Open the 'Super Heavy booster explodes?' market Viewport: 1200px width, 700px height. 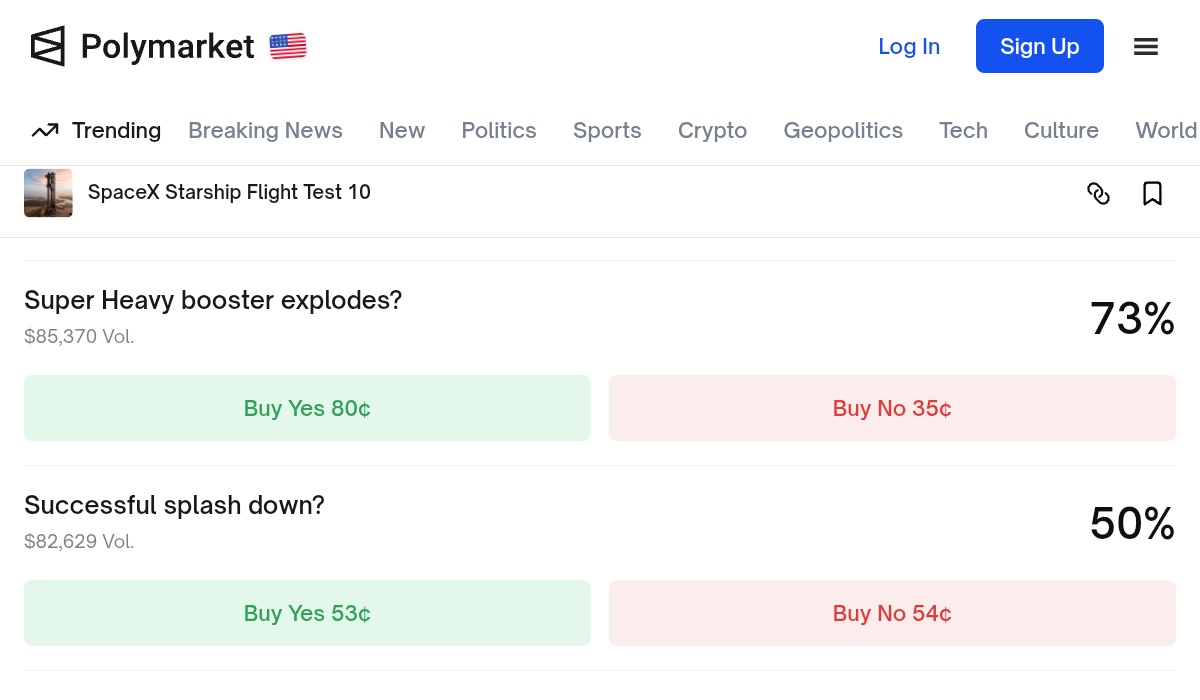click(x=213, y=300)
